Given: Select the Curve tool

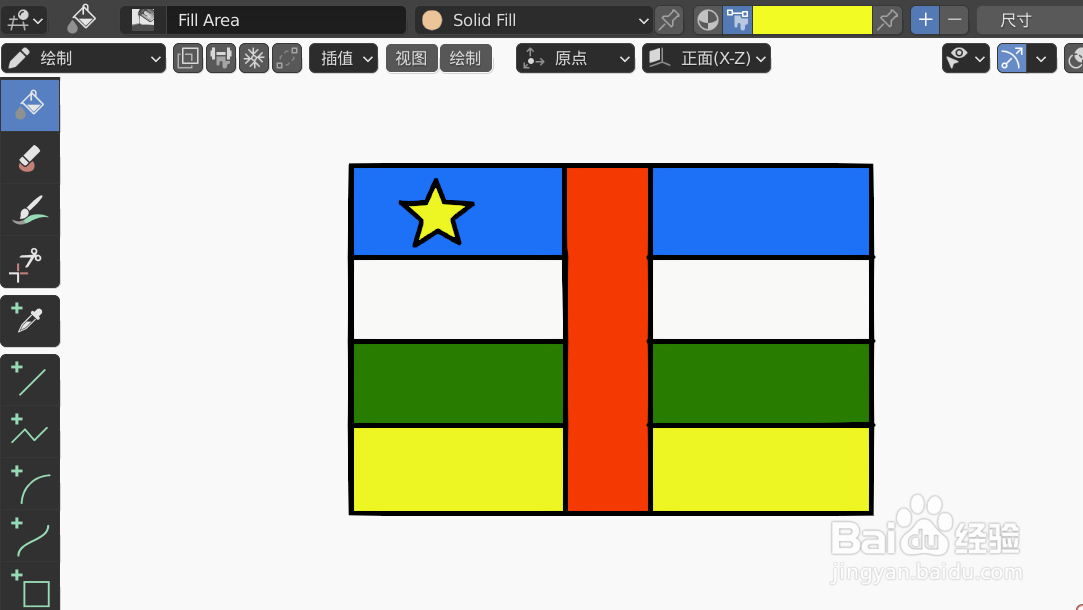Looking at the screenshot, I should [30, 537].
